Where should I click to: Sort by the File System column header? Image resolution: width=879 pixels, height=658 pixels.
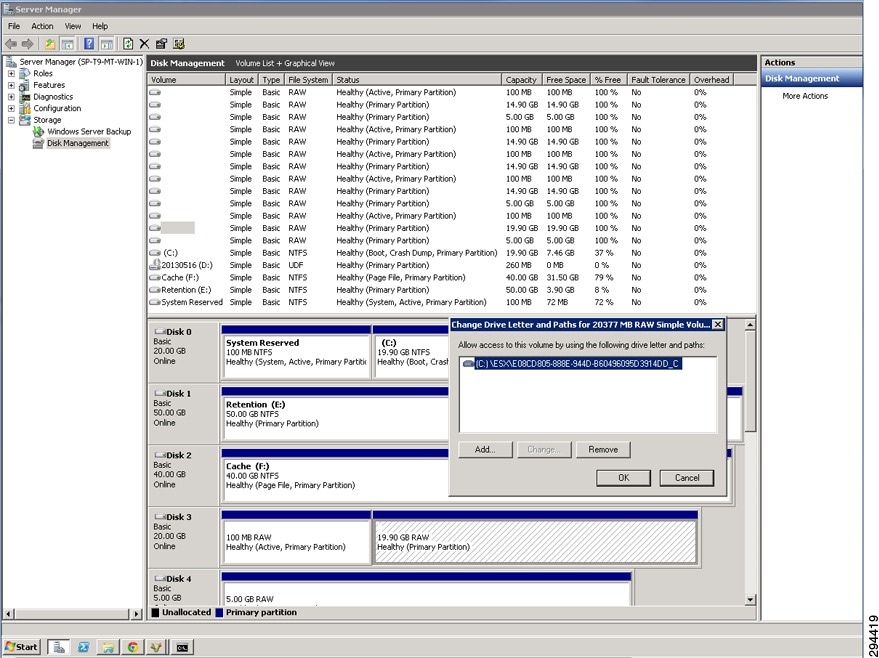coord(308,80)
